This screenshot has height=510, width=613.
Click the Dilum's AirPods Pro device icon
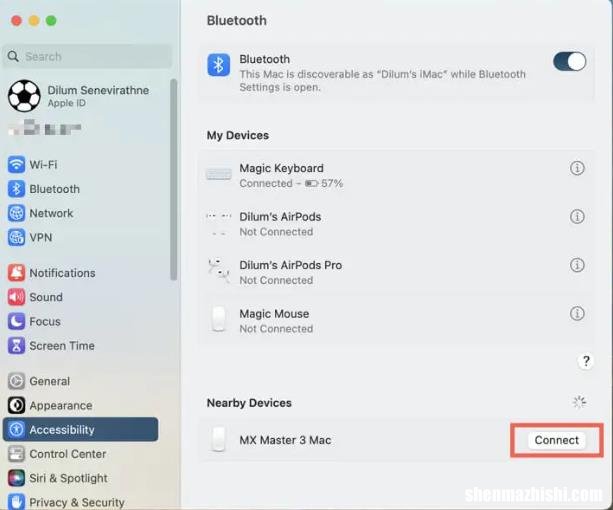pyautogui.click(x=219, y=271)
